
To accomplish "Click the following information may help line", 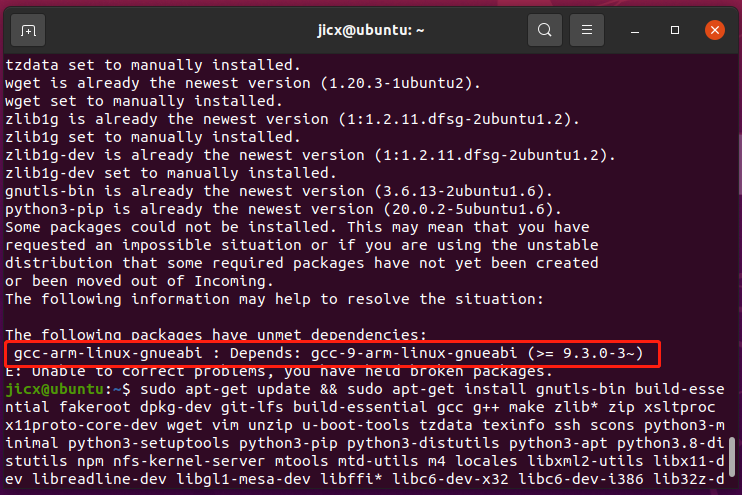I will coord(274,299).
